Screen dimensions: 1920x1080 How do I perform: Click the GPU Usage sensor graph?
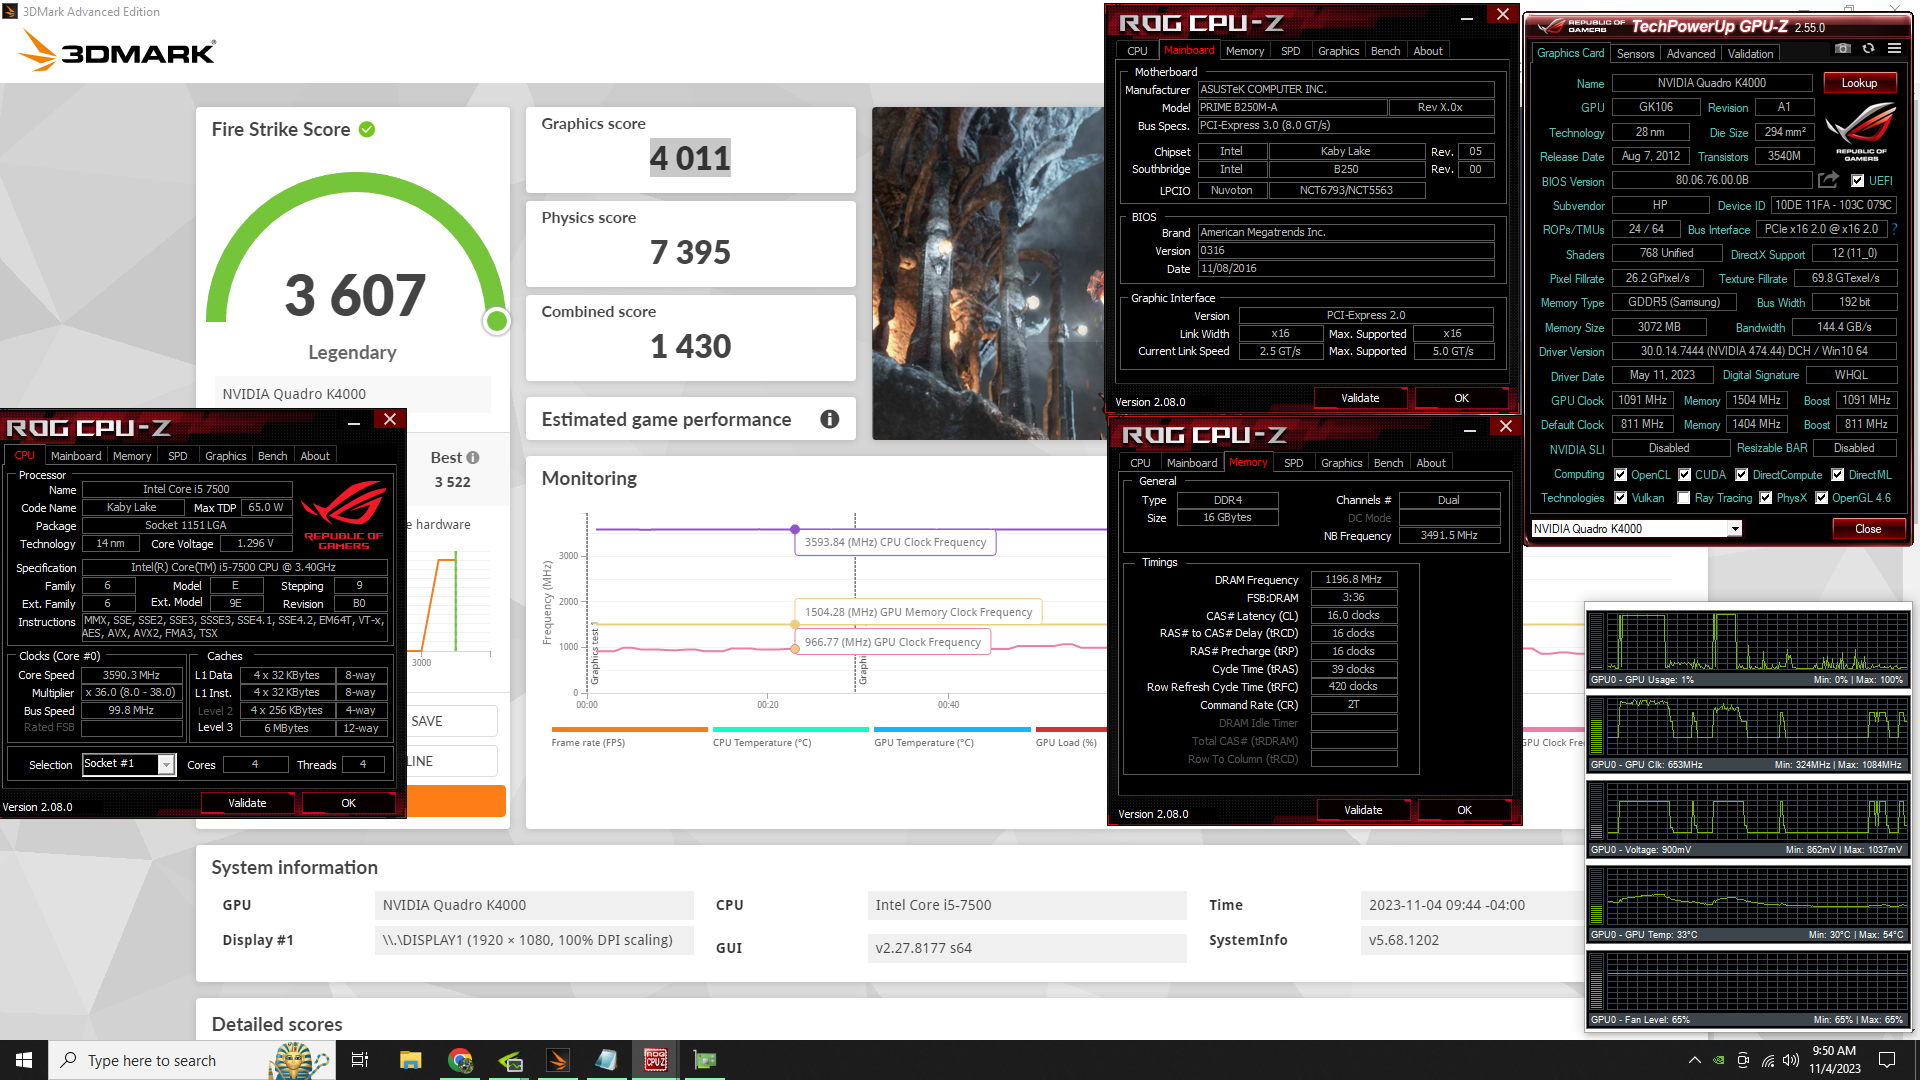1748,649
